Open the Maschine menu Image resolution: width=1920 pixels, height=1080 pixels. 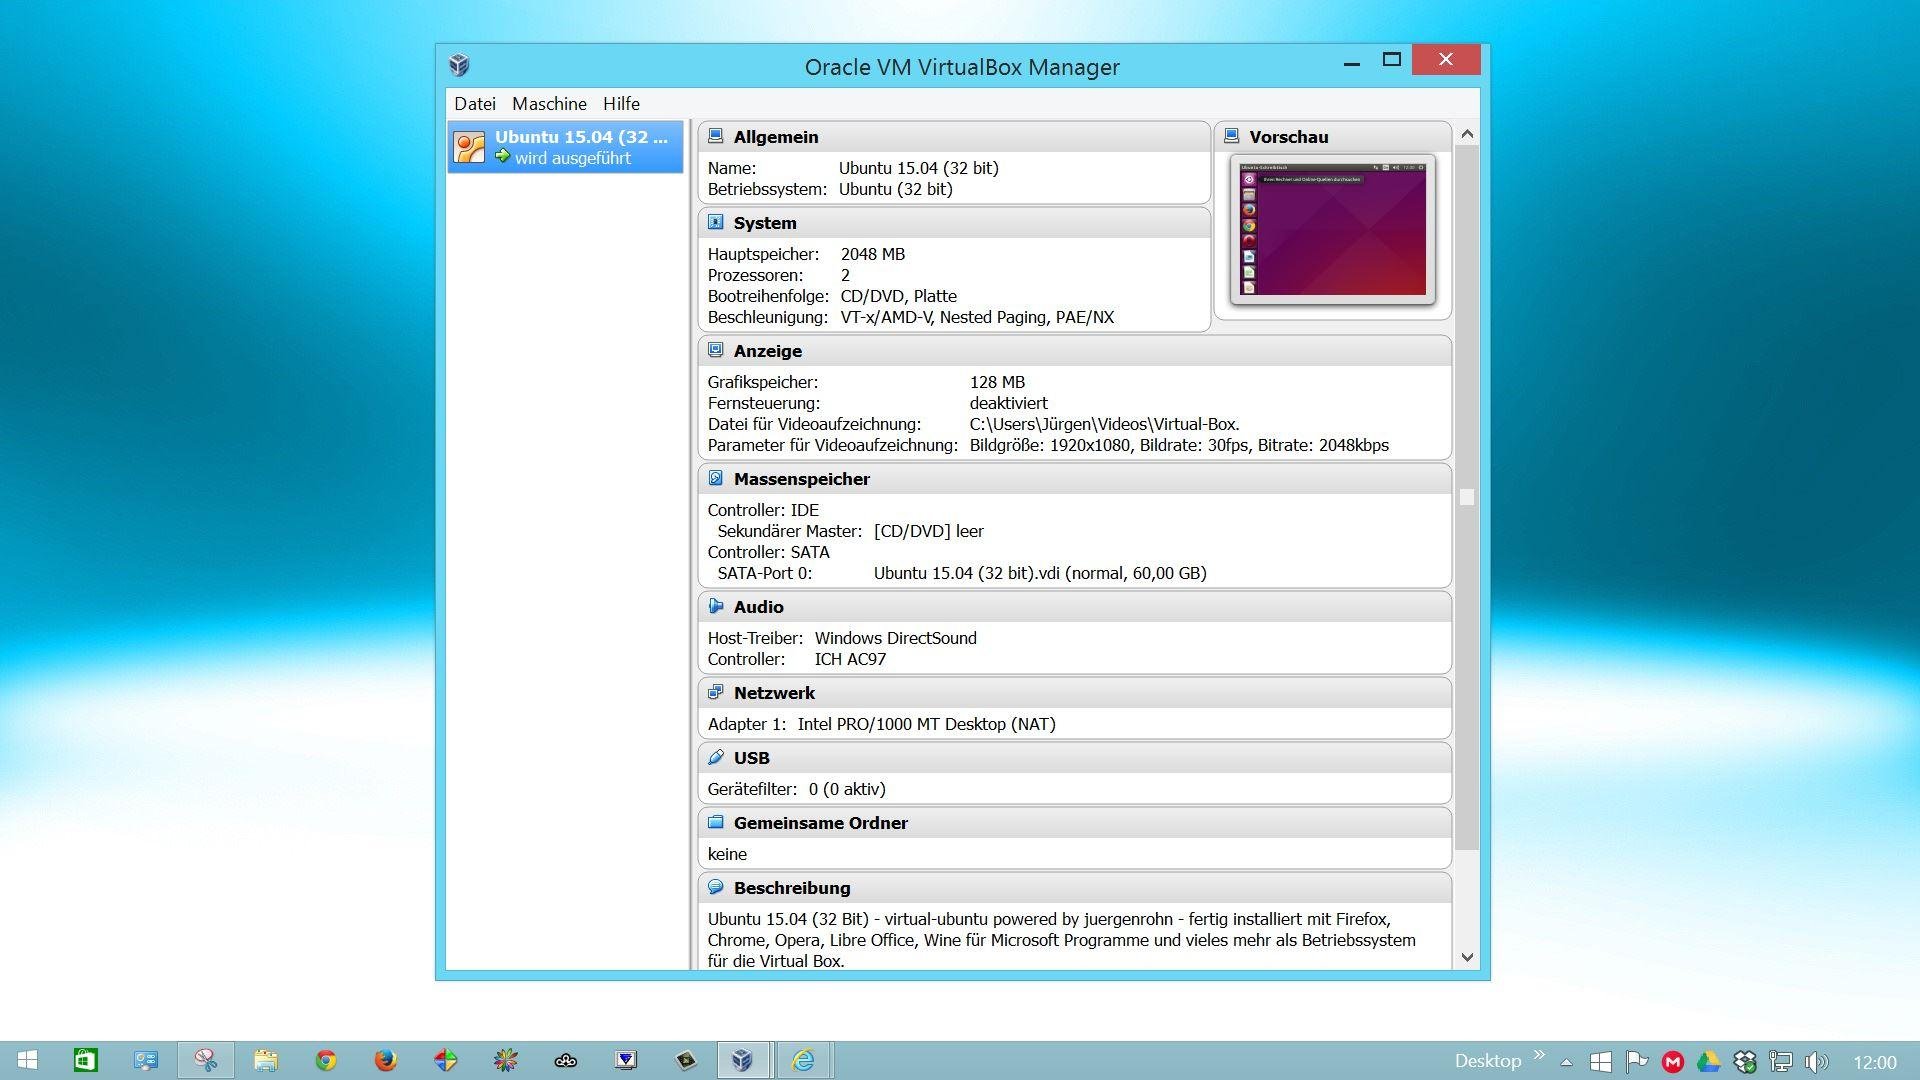coord(549,104)
